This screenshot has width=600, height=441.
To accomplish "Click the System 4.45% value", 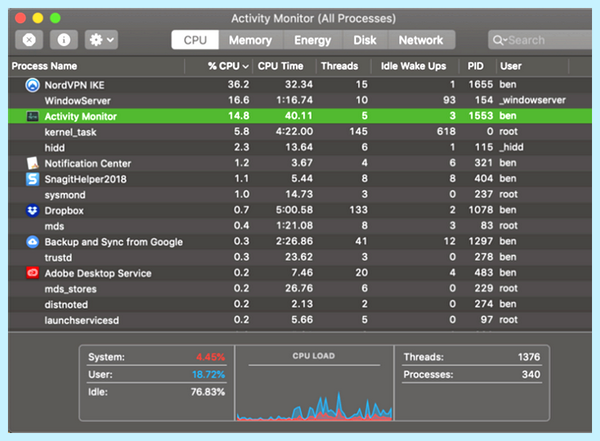I will point(210,357).
